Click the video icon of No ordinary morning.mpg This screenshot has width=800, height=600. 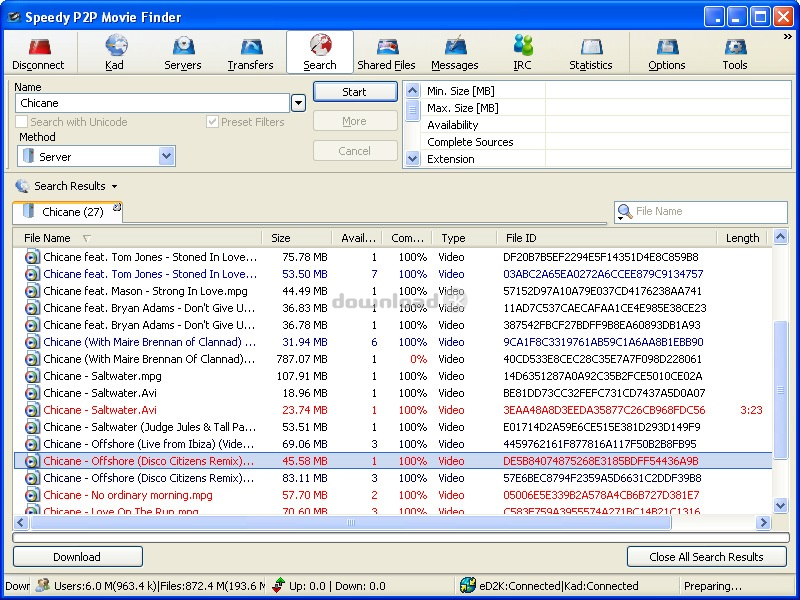[32, 495]
